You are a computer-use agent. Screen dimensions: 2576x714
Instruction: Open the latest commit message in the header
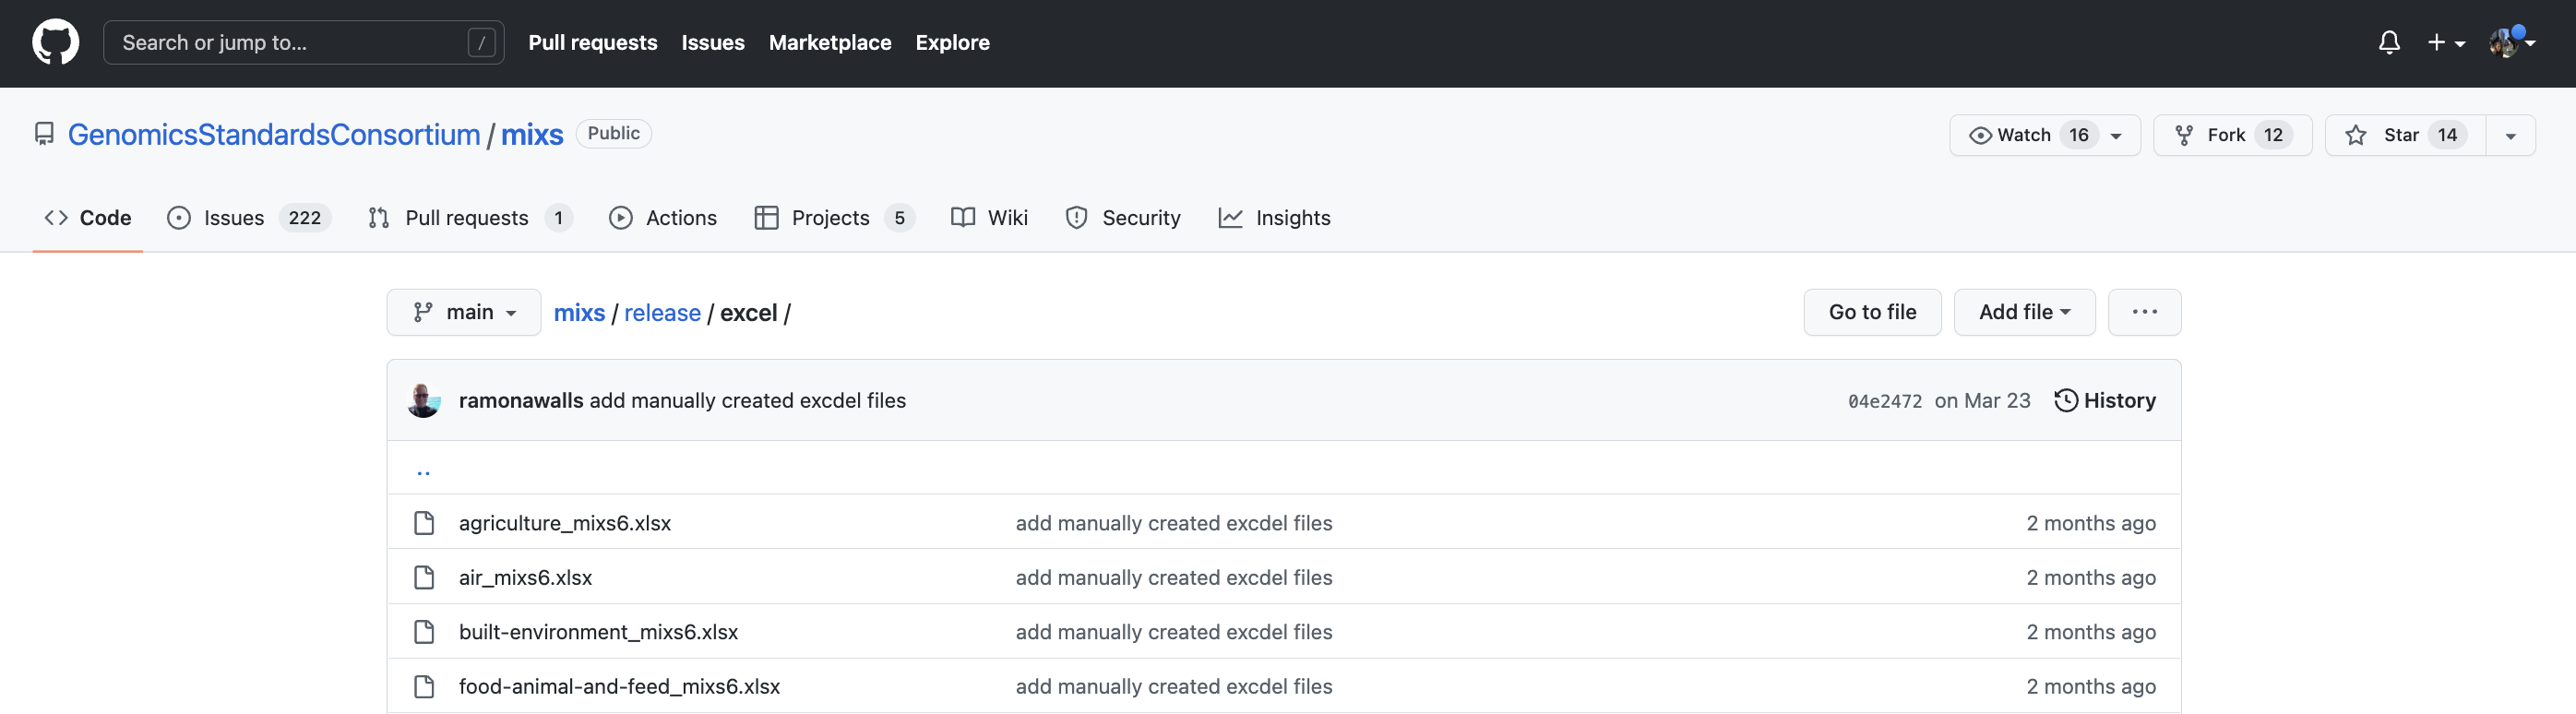coord(747,400)
